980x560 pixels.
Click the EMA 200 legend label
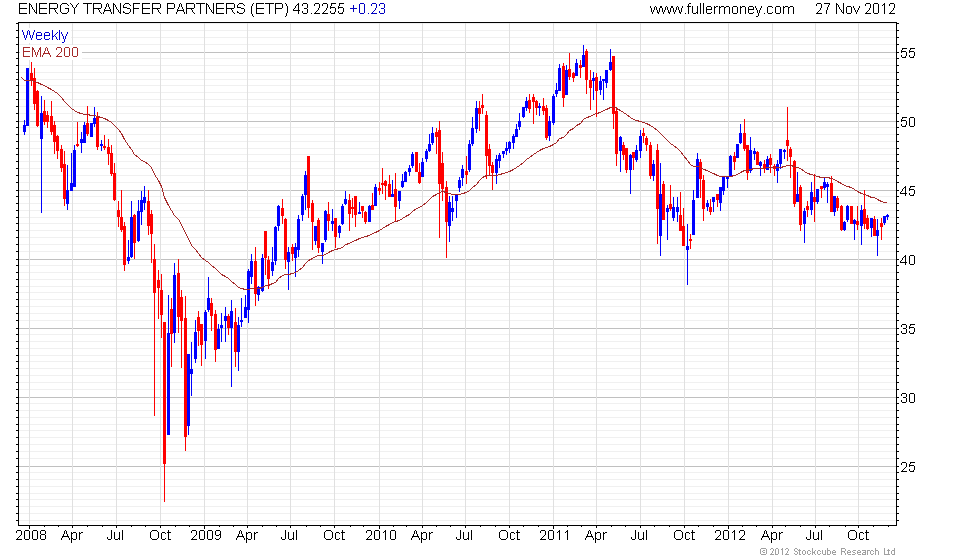click(50, 52)
